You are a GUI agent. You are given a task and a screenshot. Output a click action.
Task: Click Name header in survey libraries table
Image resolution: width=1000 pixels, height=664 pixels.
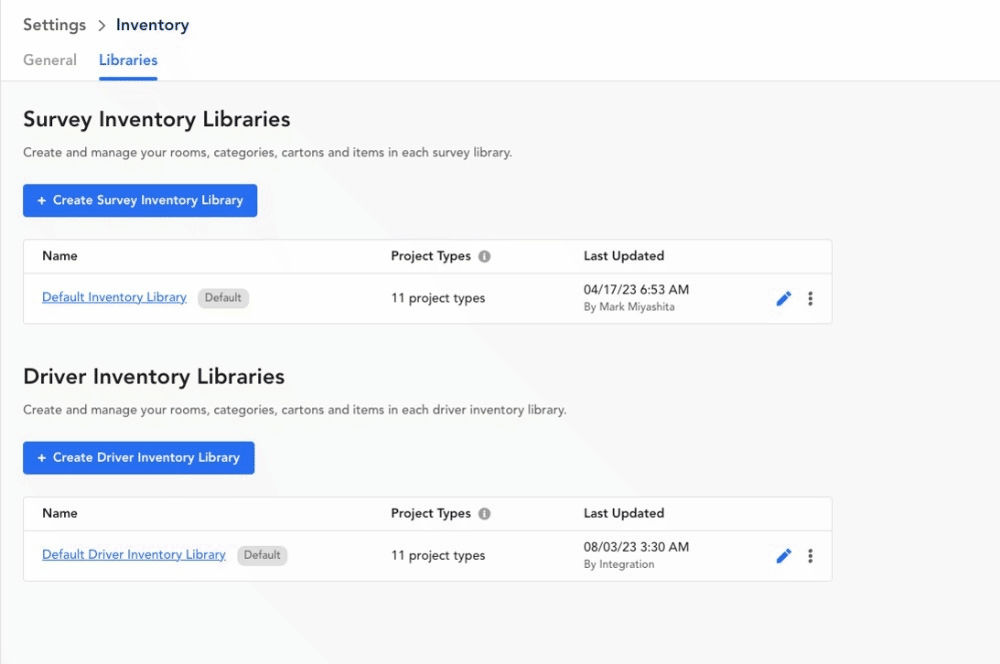point(60,256)
